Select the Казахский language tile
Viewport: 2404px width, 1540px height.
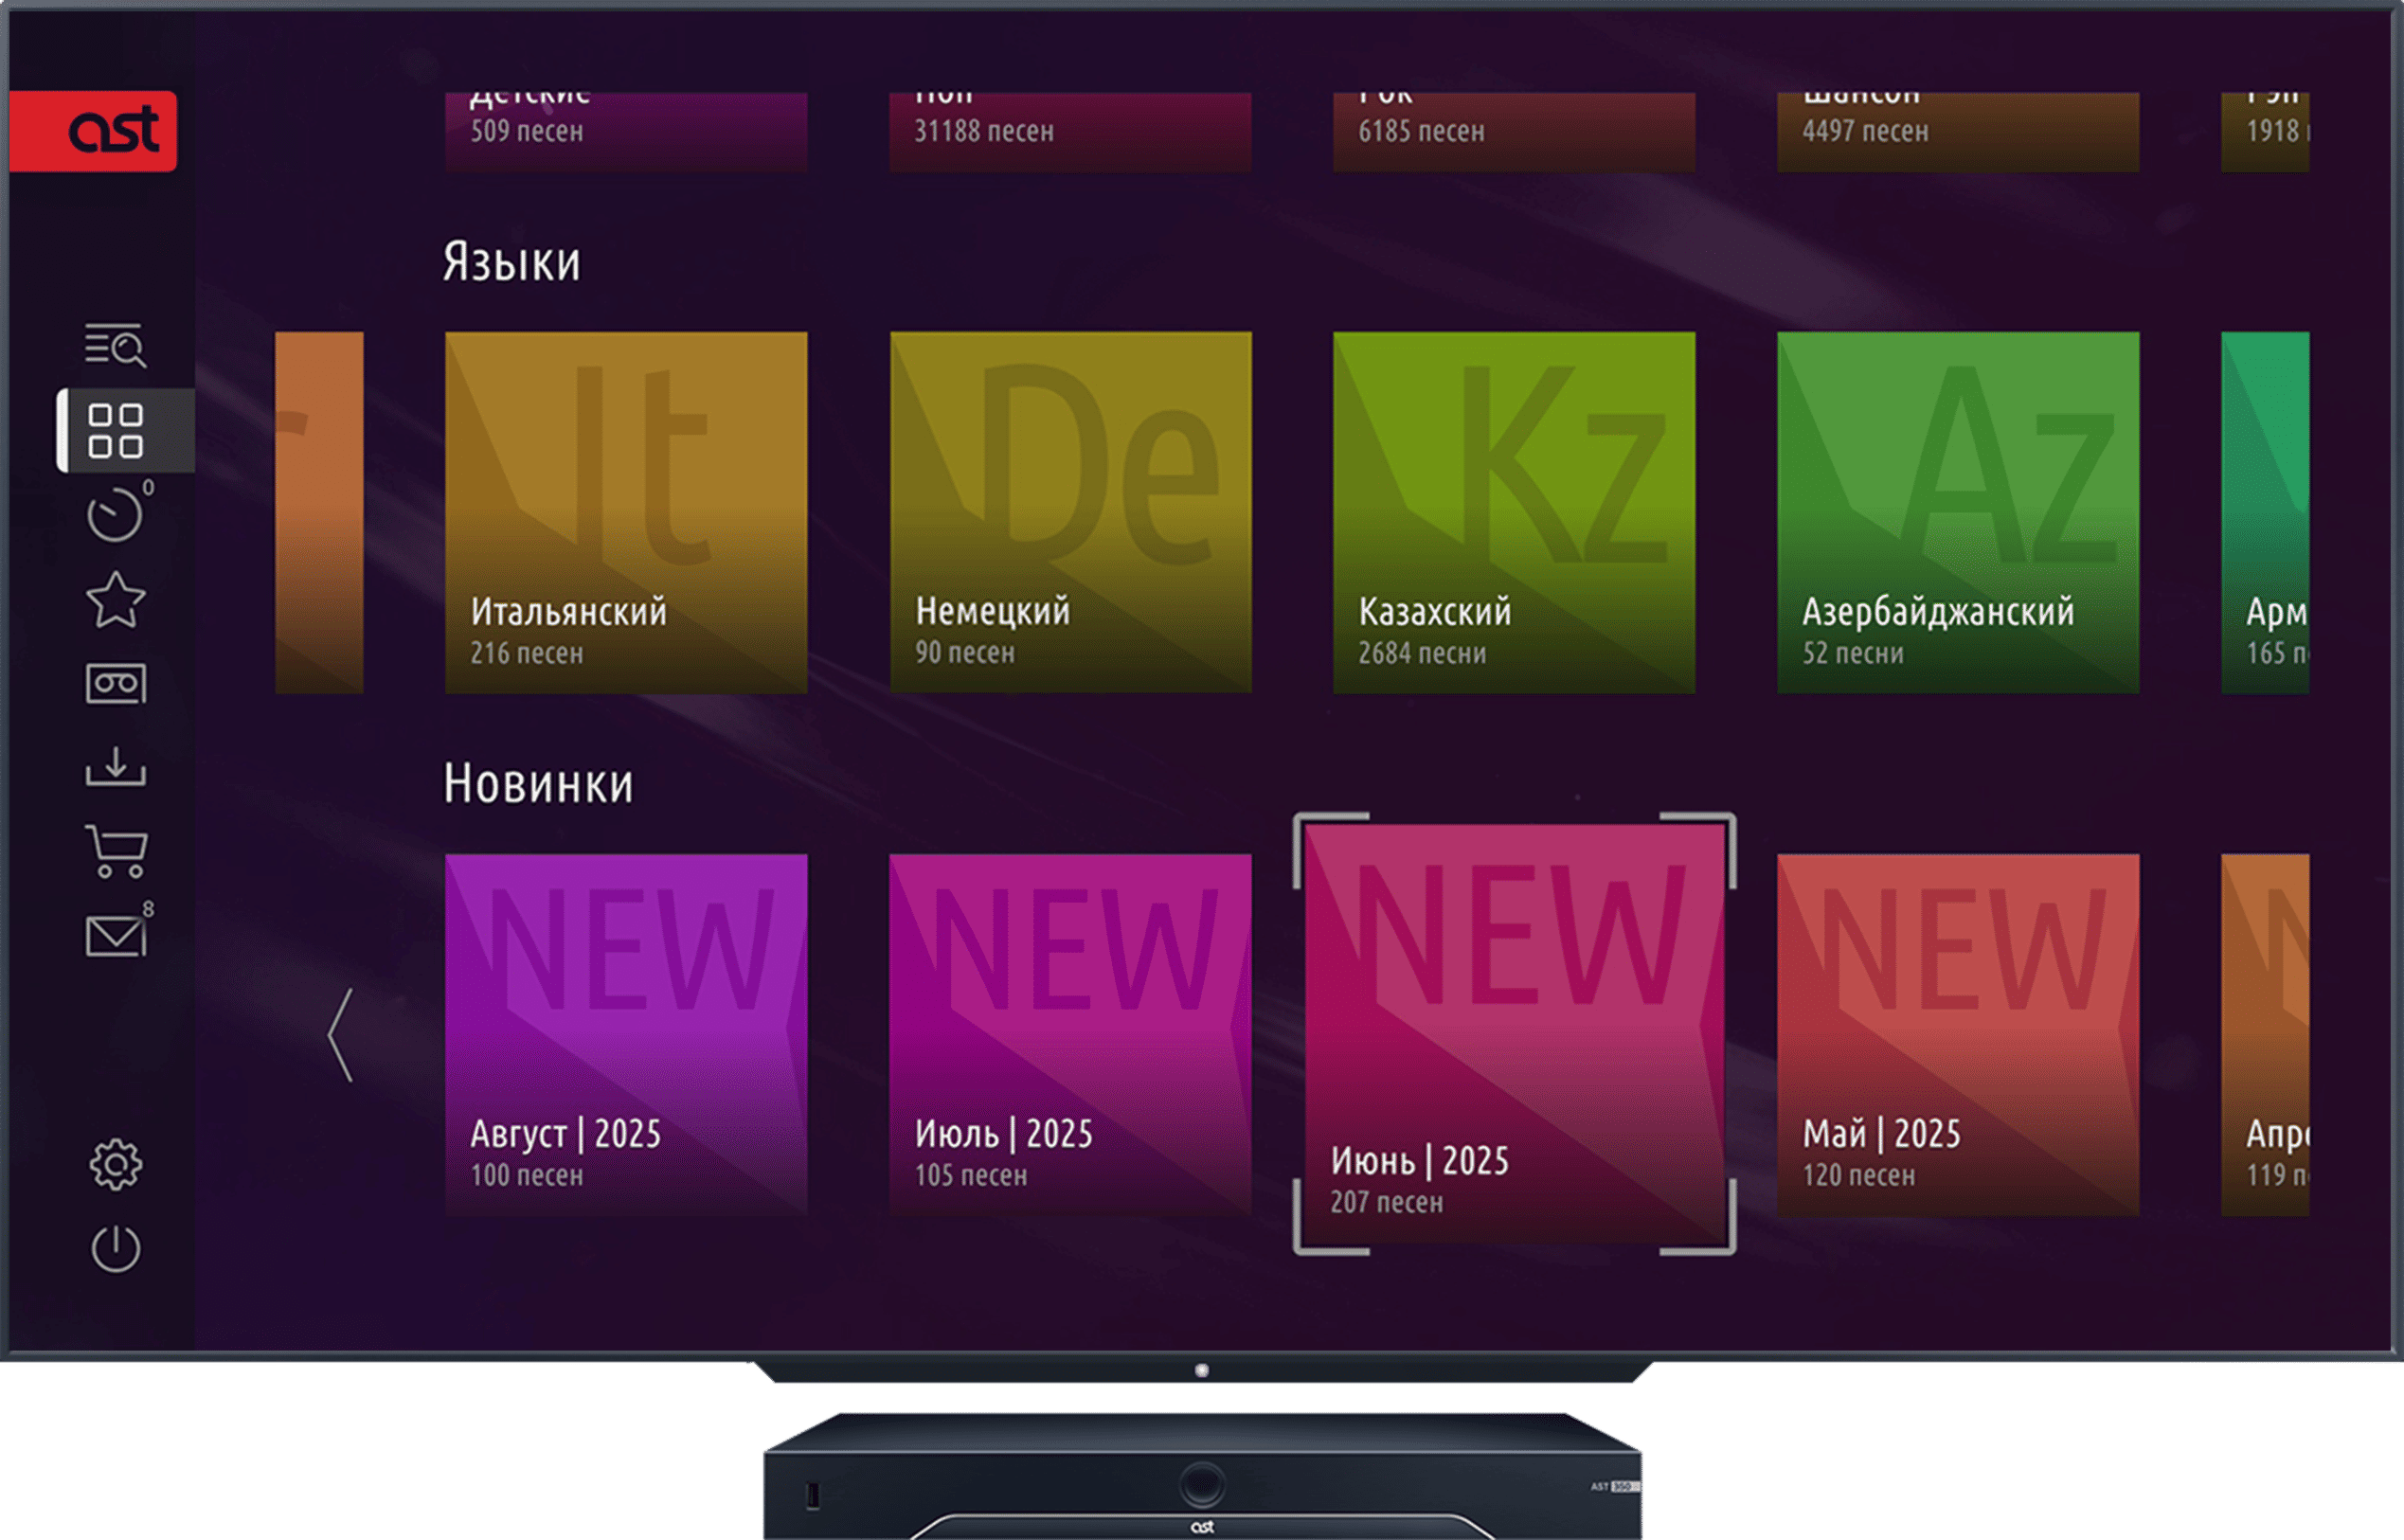point(1514,512)
